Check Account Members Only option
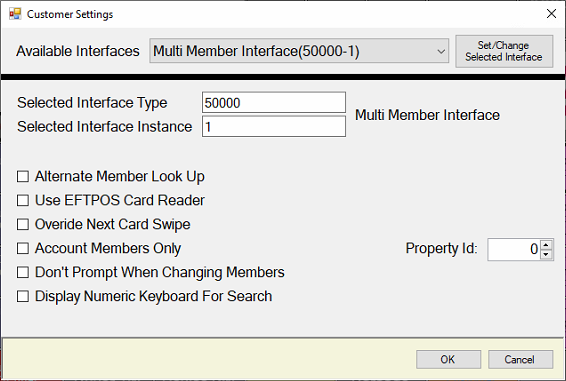 click(x=23, y=248)
